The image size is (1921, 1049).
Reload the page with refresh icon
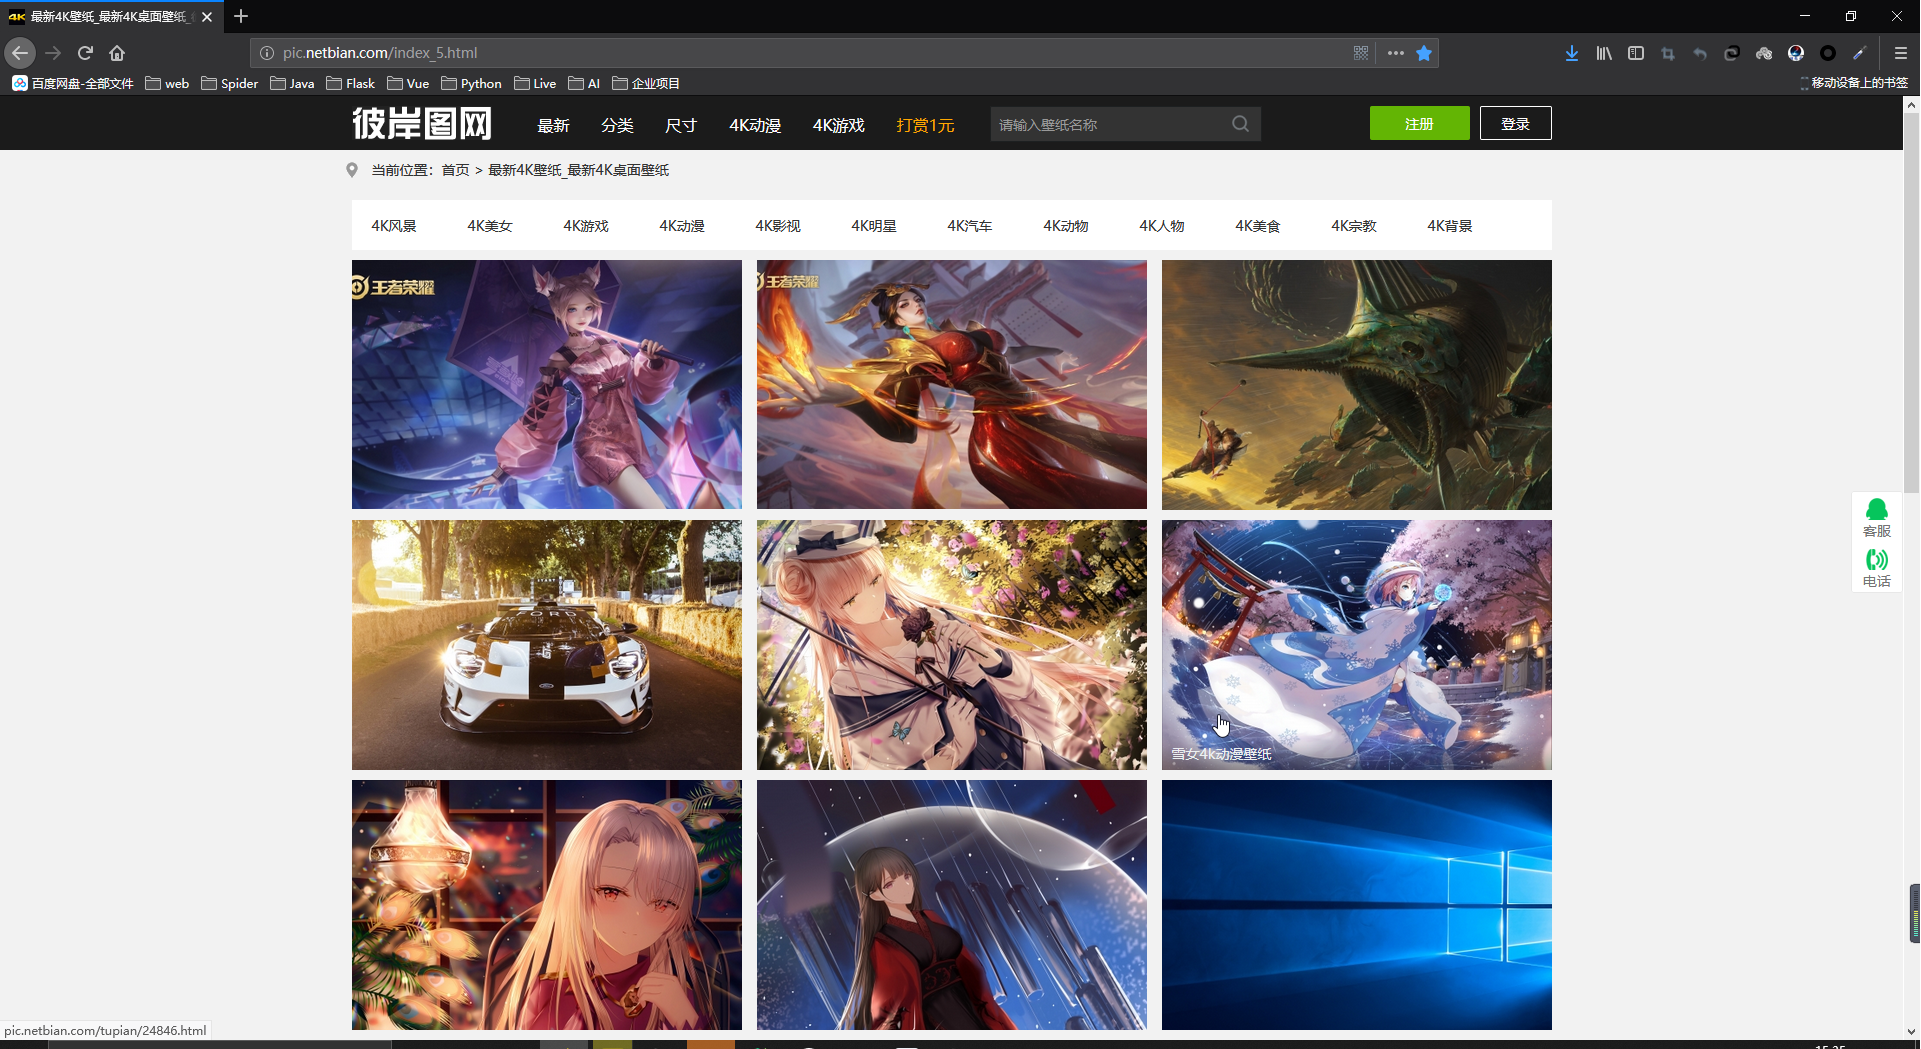click(85, 53)
